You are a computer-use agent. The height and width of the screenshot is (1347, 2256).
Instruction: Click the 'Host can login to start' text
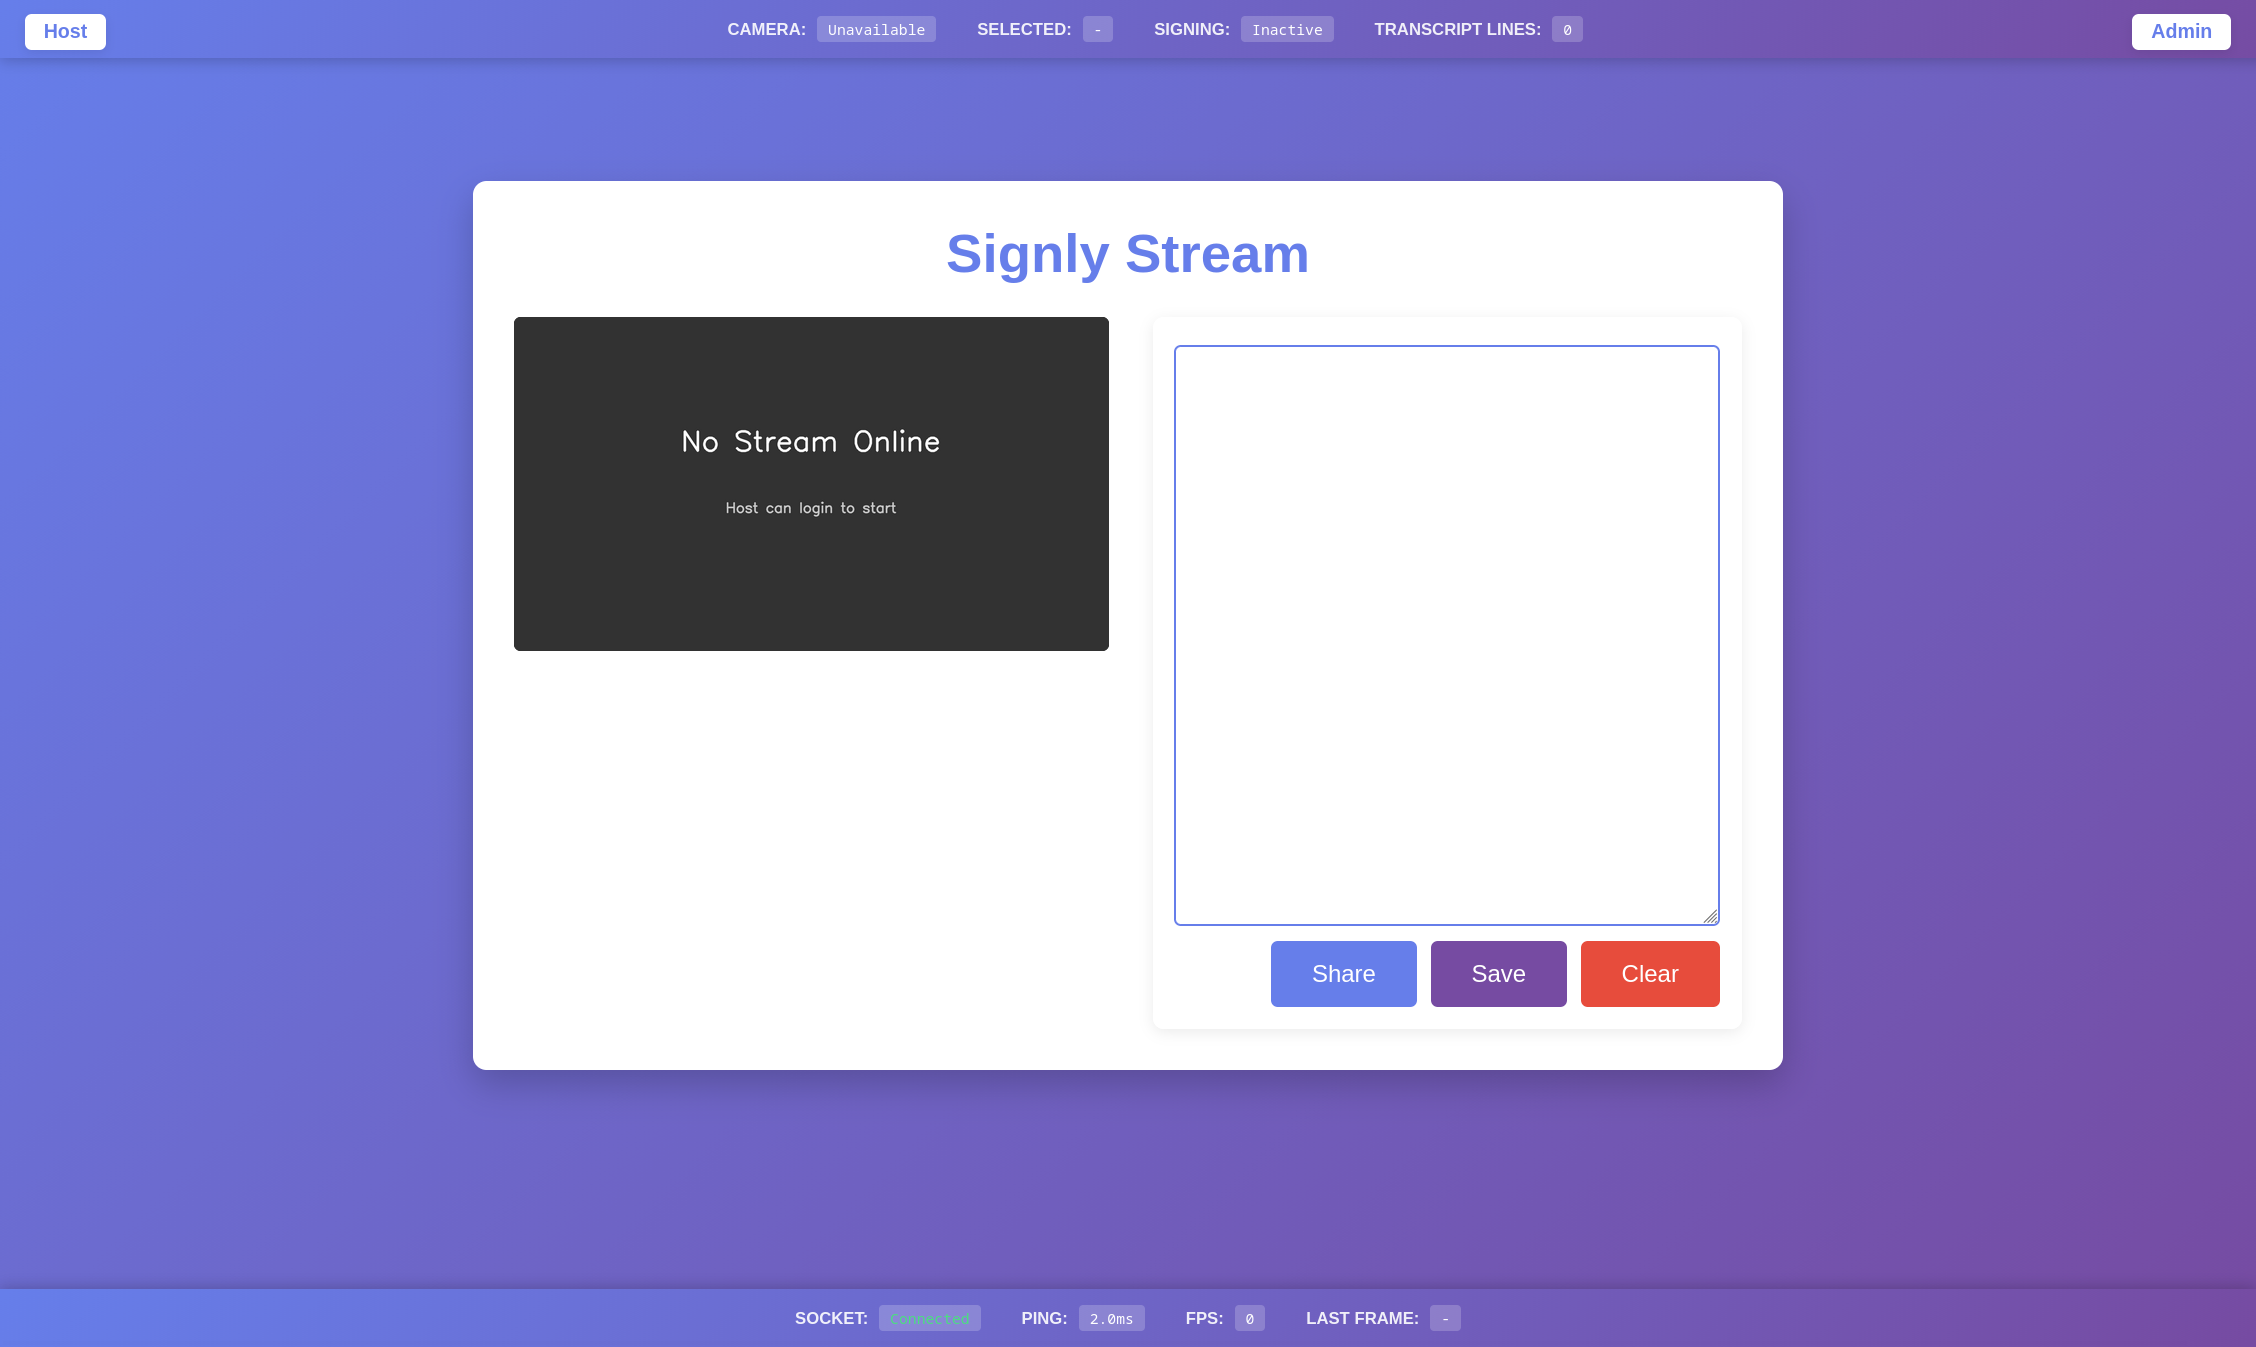tap(810, 508)
